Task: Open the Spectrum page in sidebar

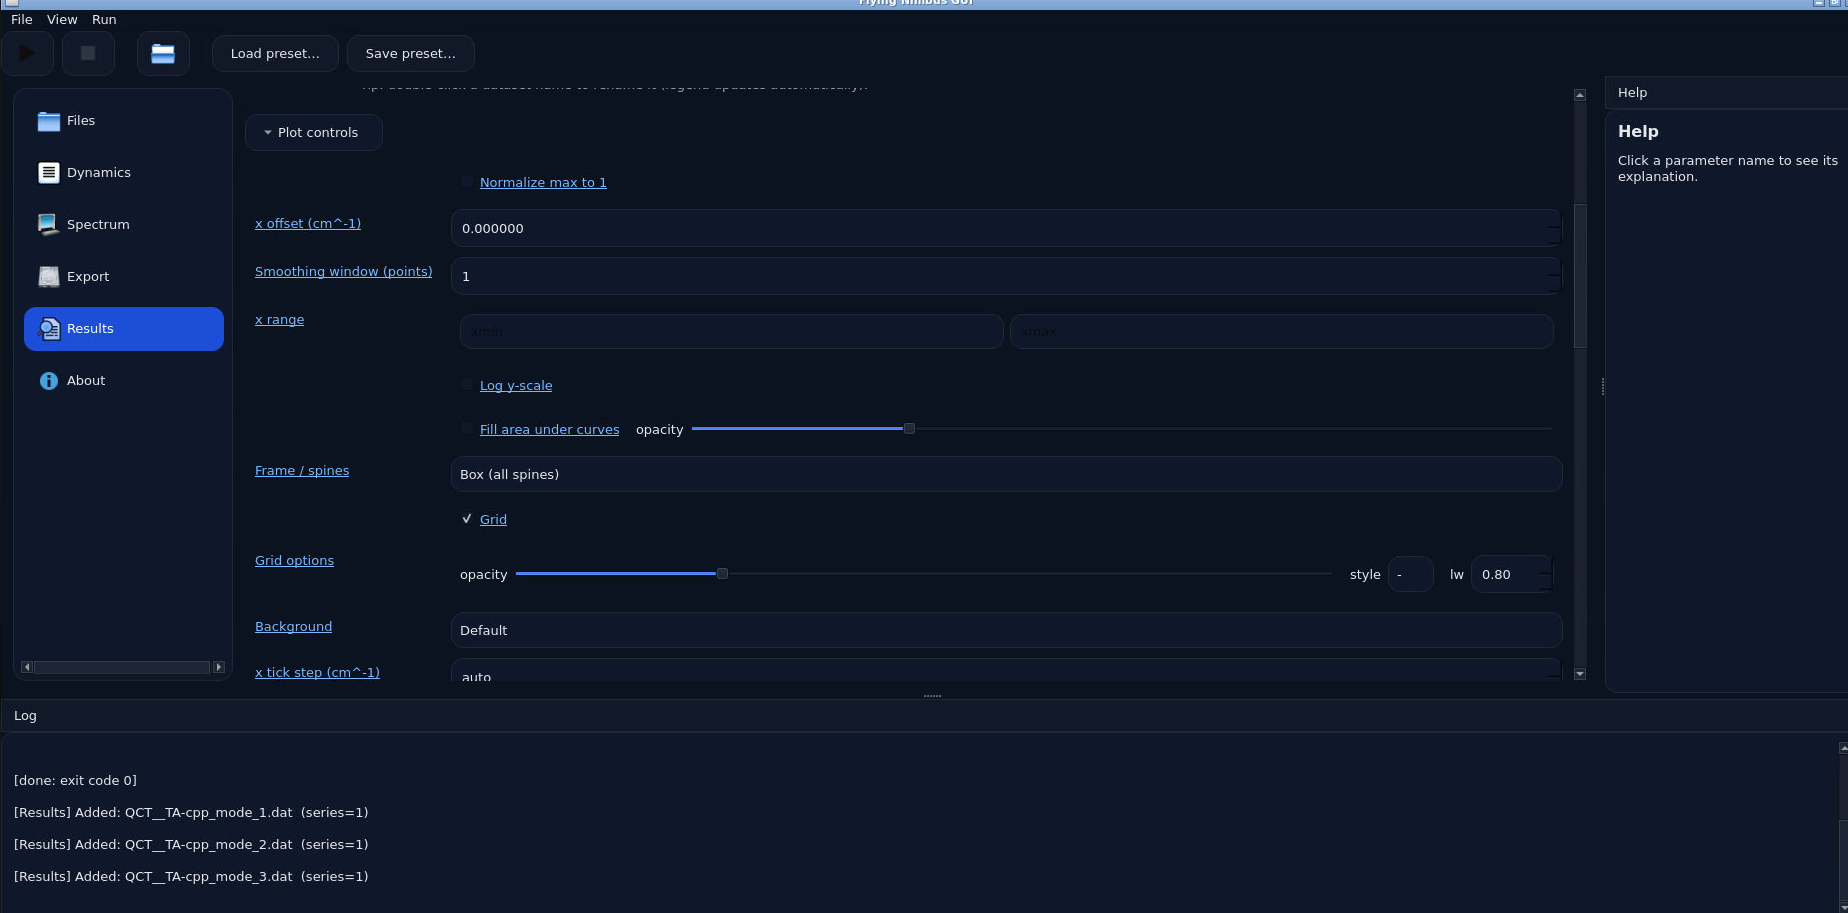Action: (x=124, y=225)
